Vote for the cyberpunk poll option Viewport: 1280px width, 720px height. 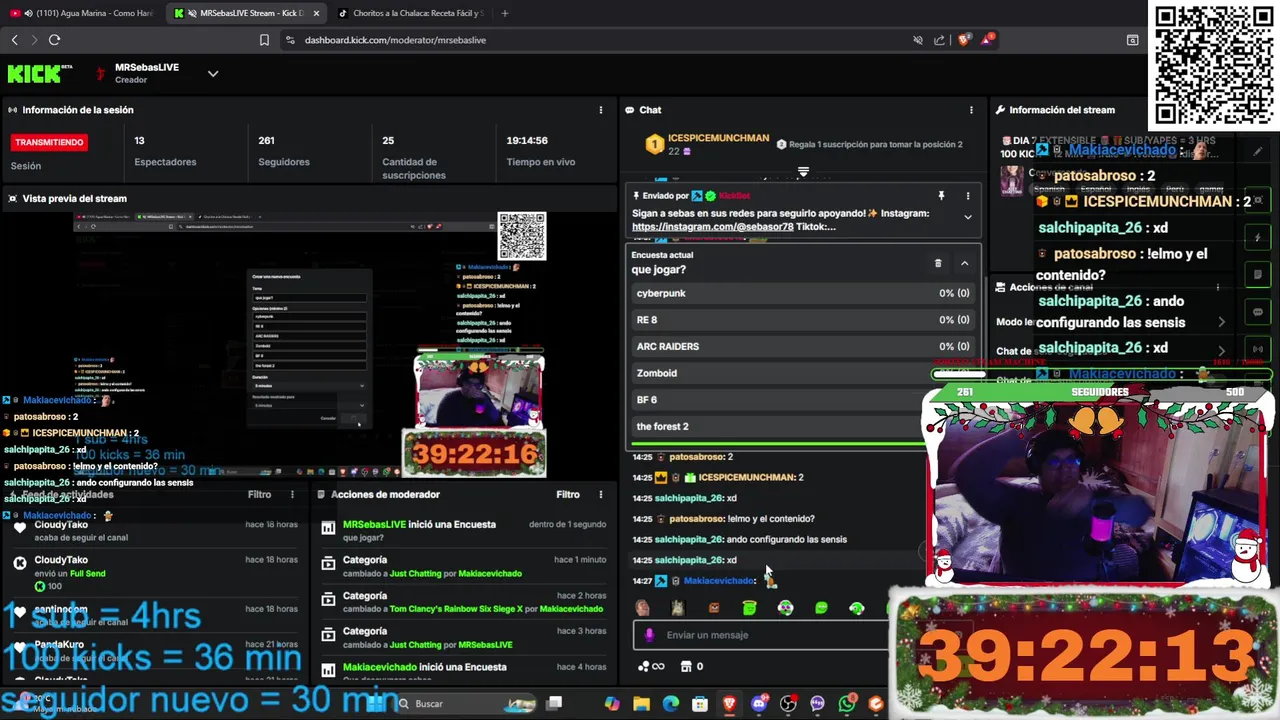pos(803,293)
